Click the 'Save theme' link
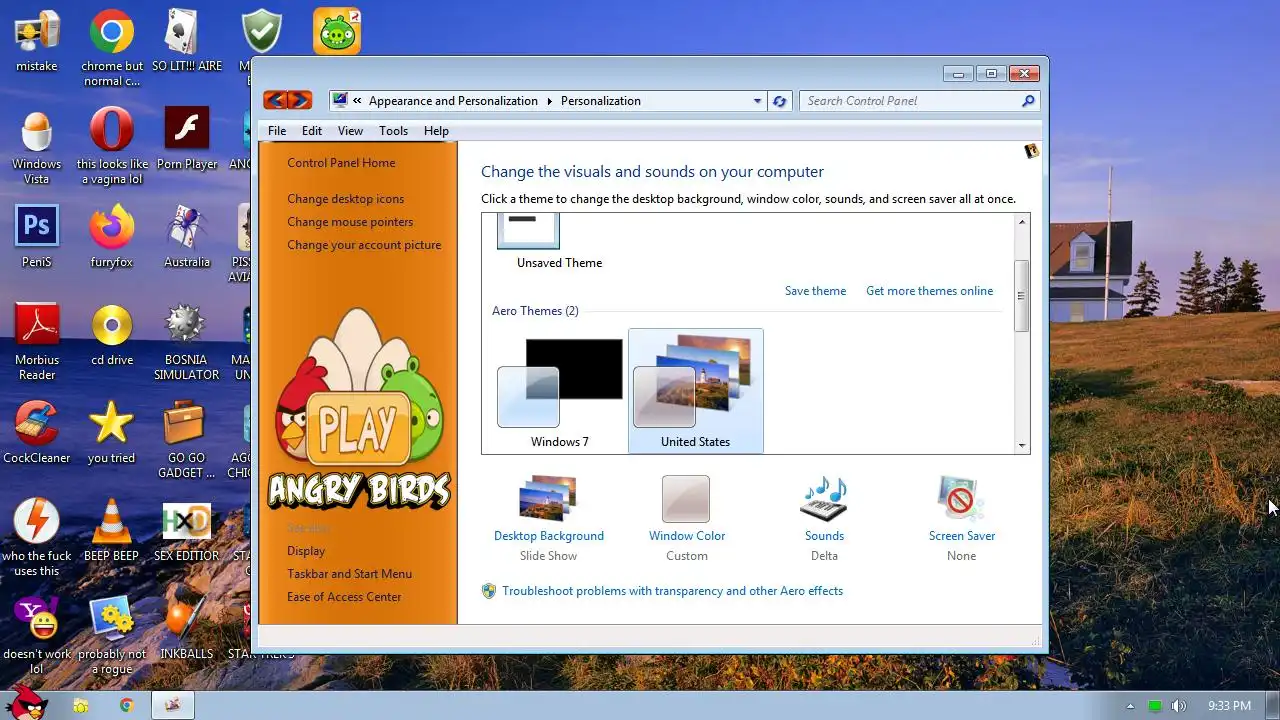The height and width of the screenshot is (720, 1280). point(815,291)
